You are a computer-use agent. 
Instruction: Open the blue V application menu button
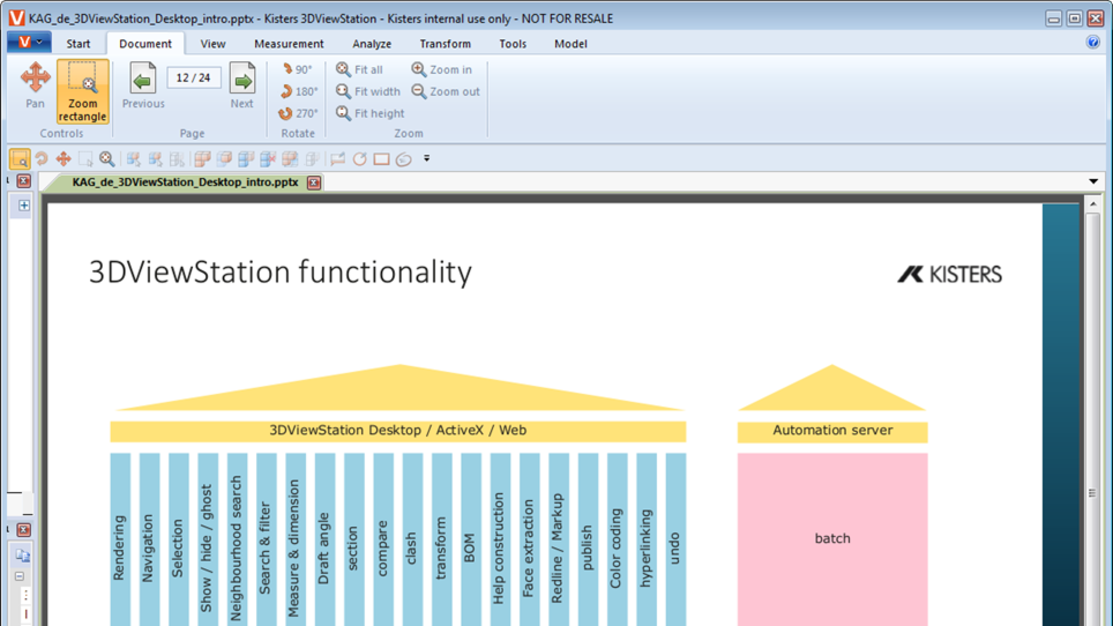[x=29, y=42]
